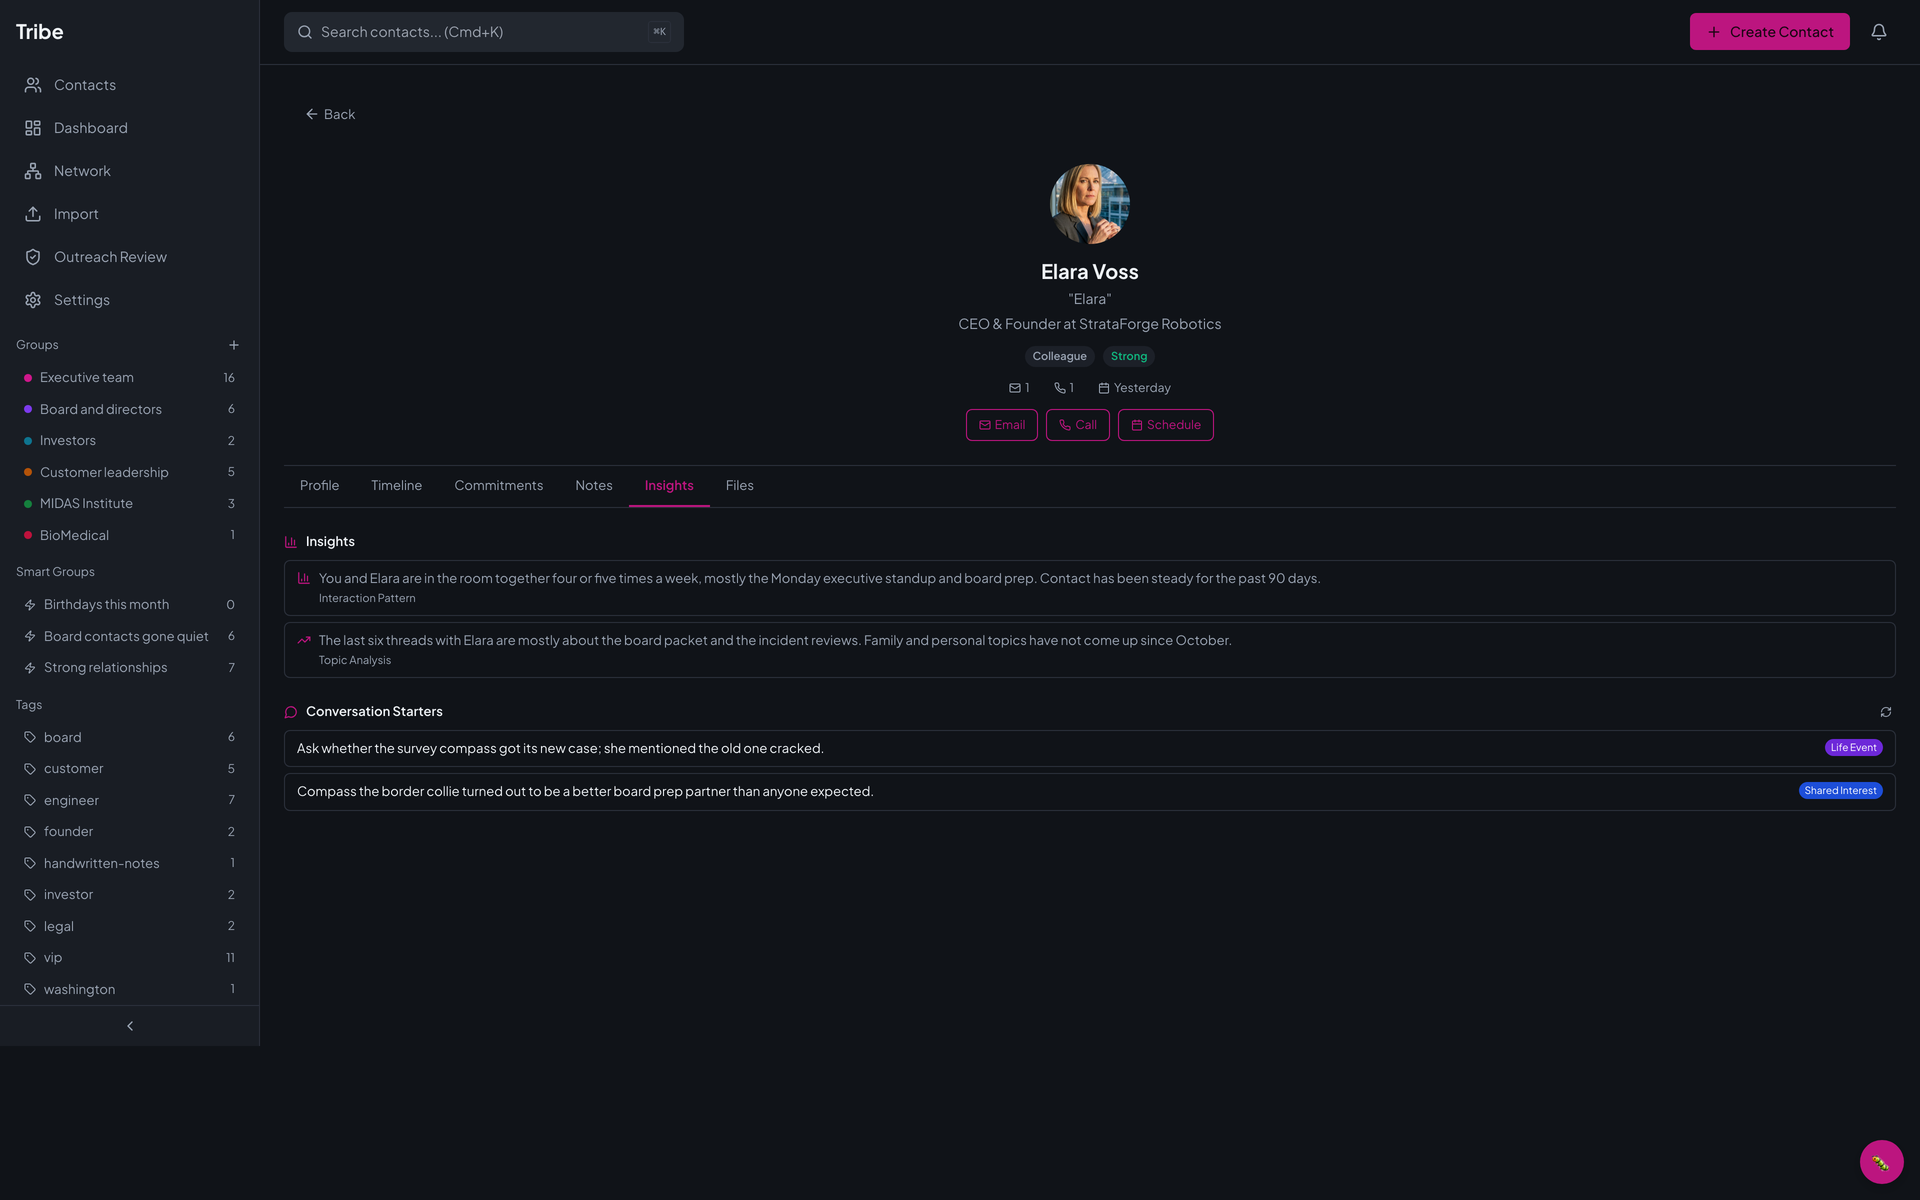Open the Customer leadership group

(130, 472)
